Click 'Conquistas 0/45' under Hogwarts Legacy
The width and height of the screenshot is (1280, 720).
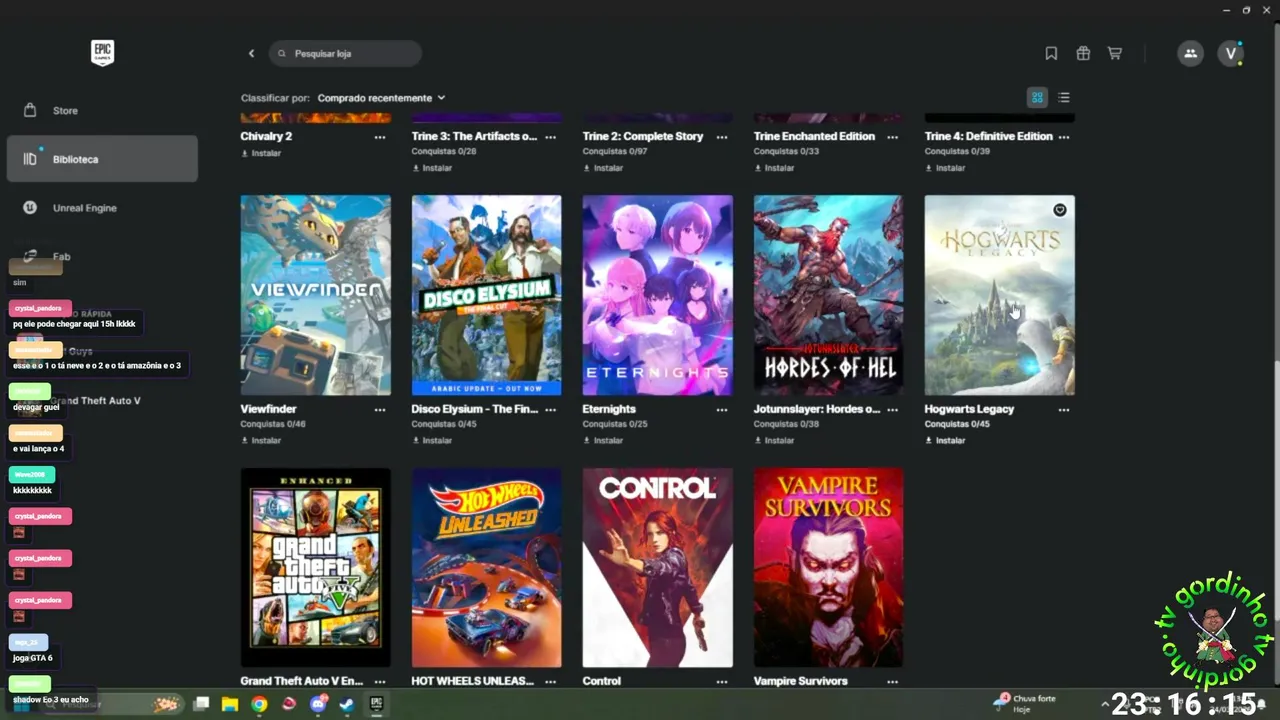point(957,424)
